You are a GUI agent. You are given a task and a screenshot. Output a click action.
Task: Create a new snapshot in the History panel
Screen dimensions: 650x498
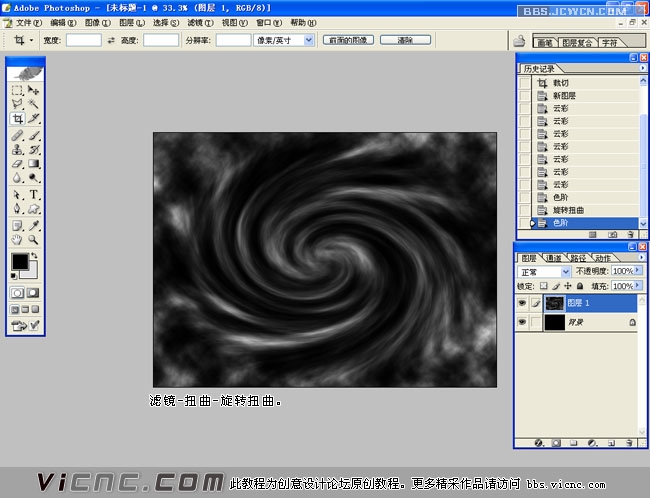point(612,235)
